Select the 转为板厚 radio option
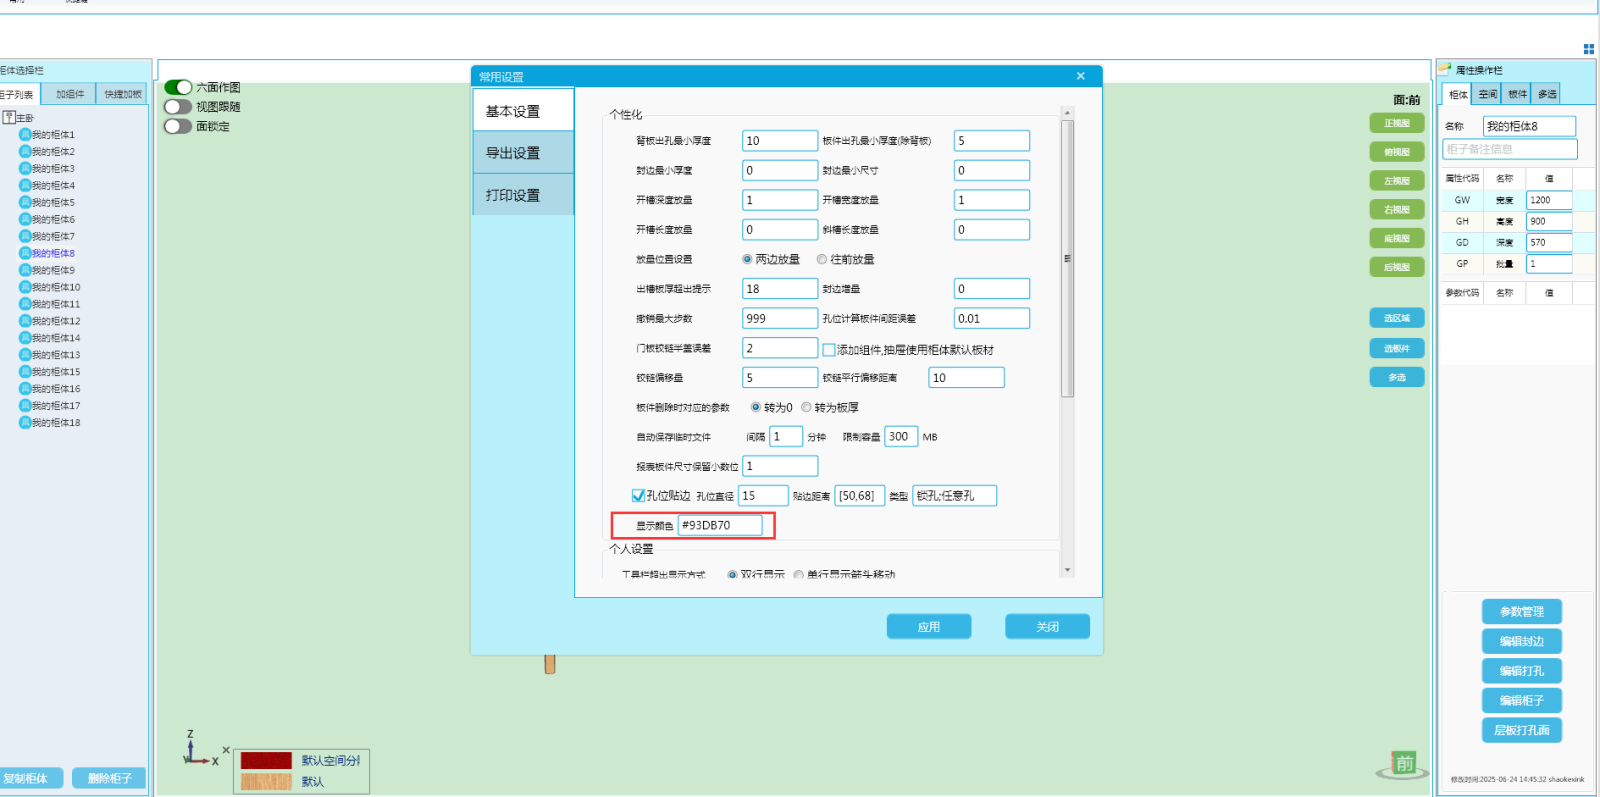Viewport: 1600px width, 797px height. point(806,407)
